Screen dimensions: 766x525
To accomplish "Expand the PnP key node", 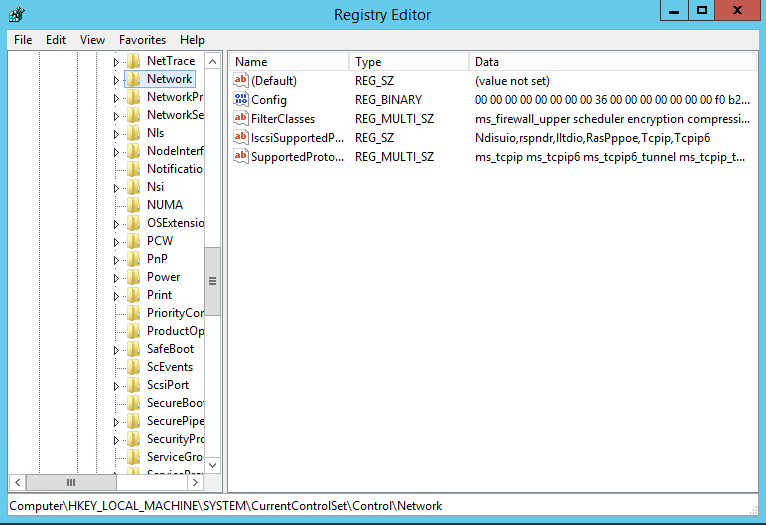I will click(x=116, y=260).
